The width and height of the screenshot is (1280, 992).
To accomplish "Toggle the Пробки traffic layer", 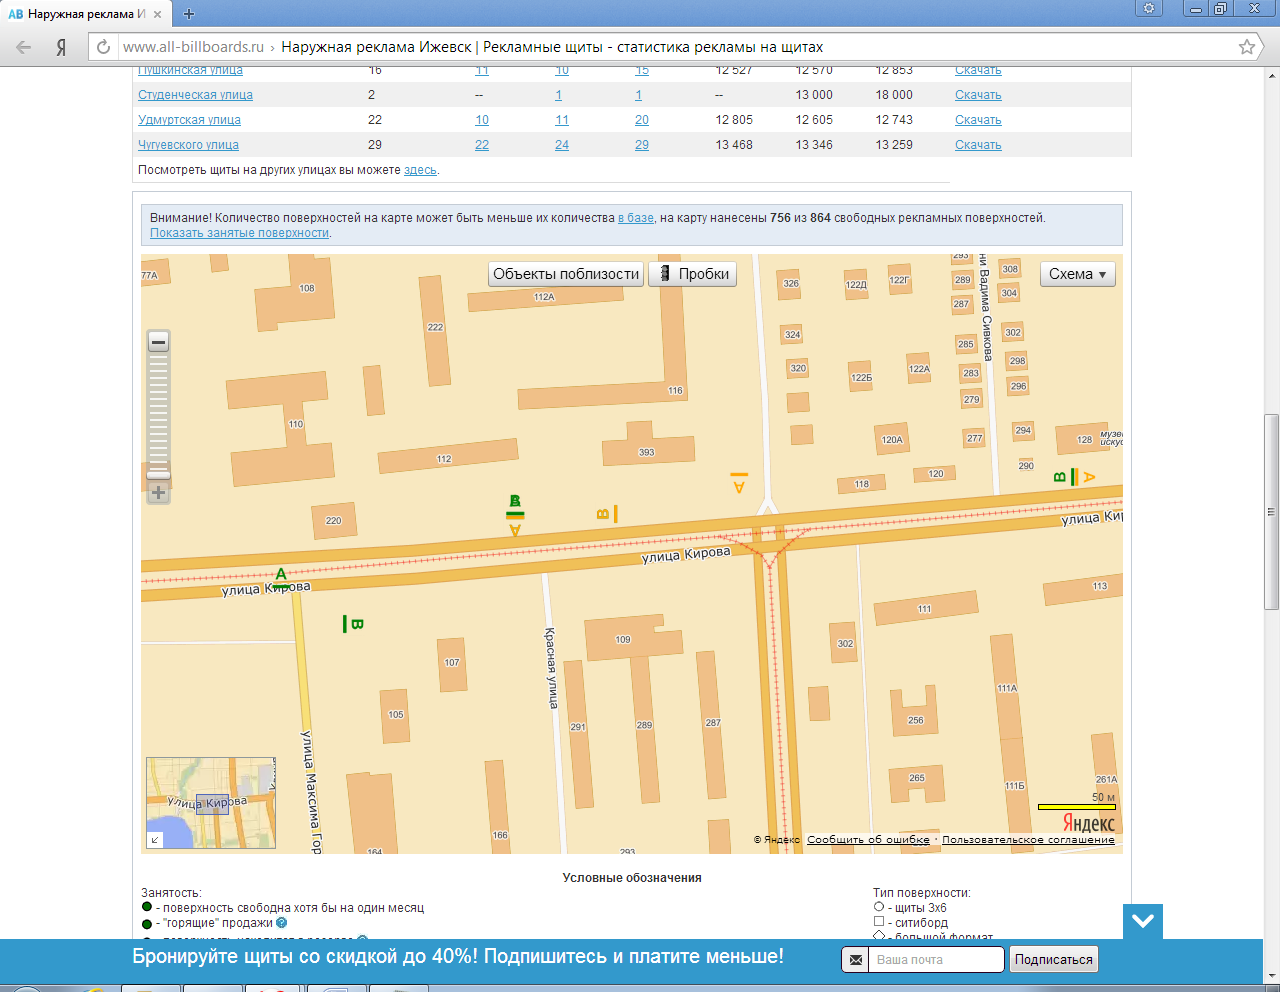I will (x=693, y=274).
